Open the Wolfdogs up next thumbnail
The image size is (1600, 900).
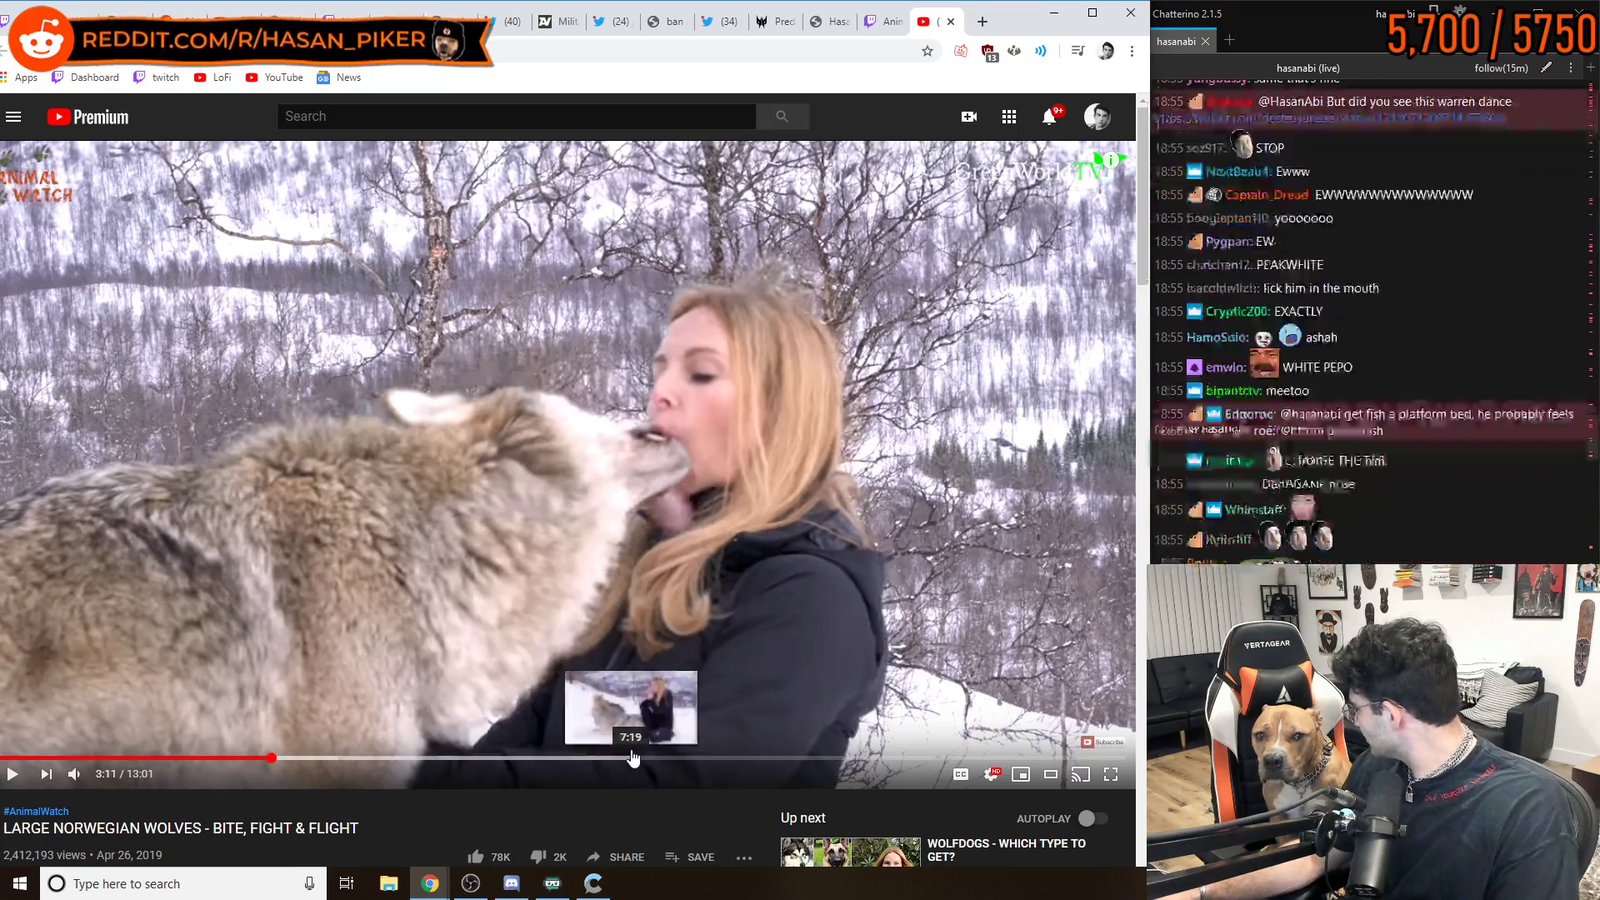click(x=850, y=852)
